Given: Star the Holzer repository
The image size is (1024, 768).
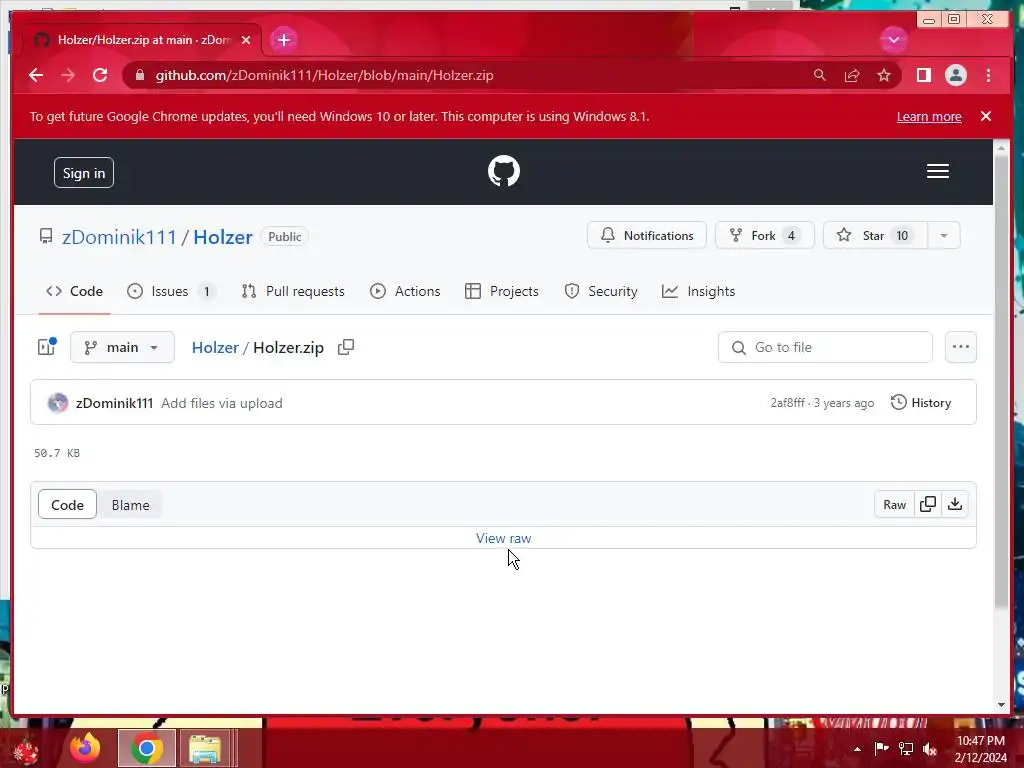Looking at the screenshot, I should tap(875, 235).
